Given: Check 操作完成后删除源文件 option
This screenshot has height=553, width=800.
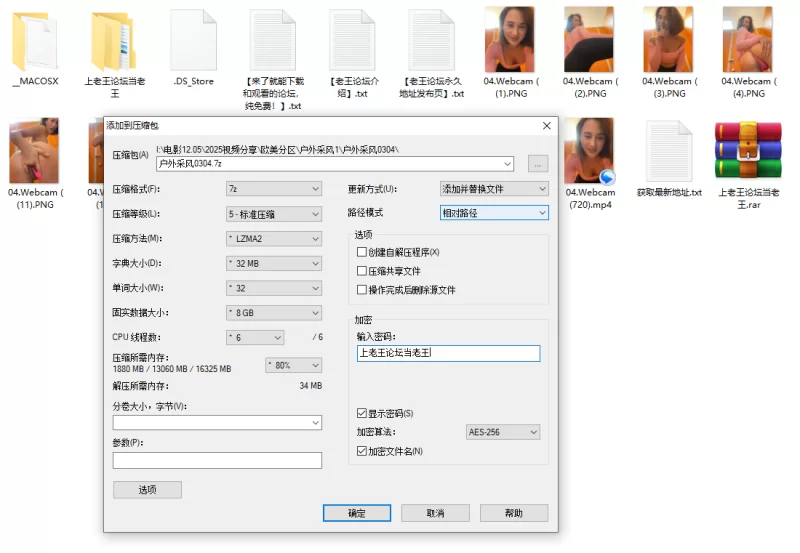Looking at the screenshot, I should [x=362, y=290].
